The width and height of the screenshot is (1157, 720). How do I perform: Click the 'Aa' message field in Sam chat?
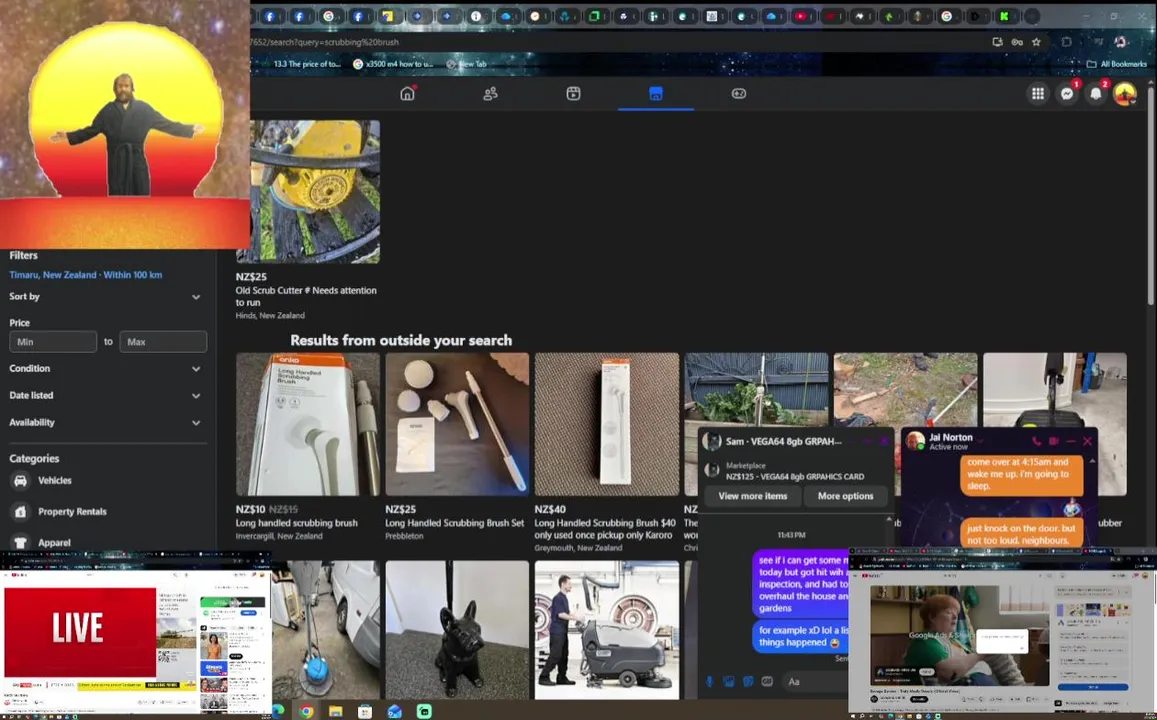pyautogui.click(x=815, y=682)
